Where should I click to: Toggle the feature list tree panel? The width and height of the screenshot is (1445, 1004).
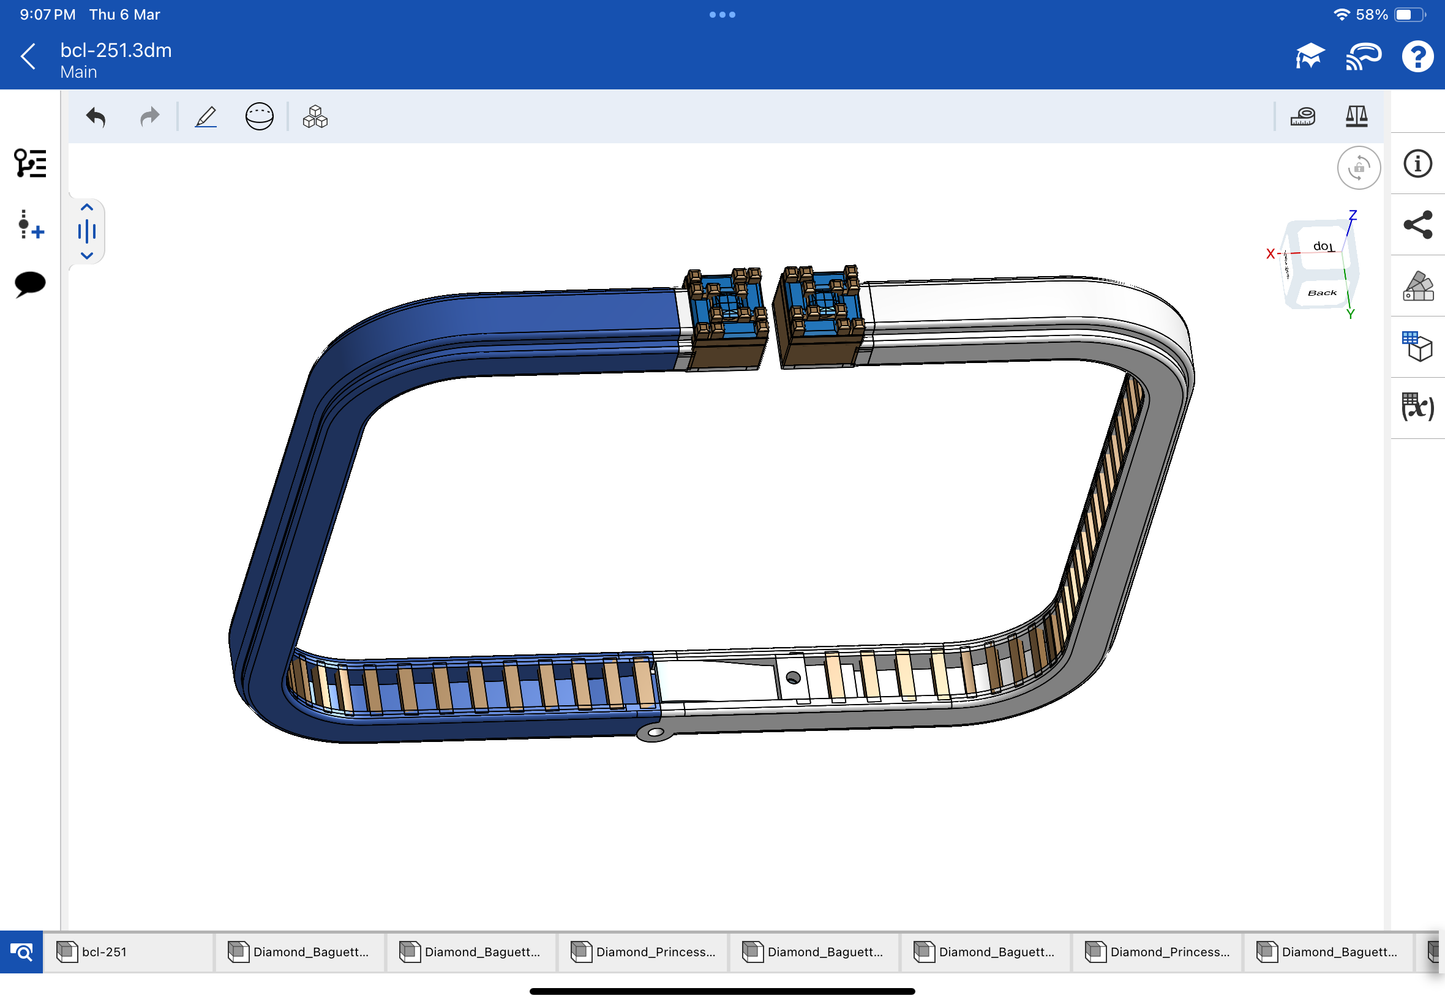point(30,163)
